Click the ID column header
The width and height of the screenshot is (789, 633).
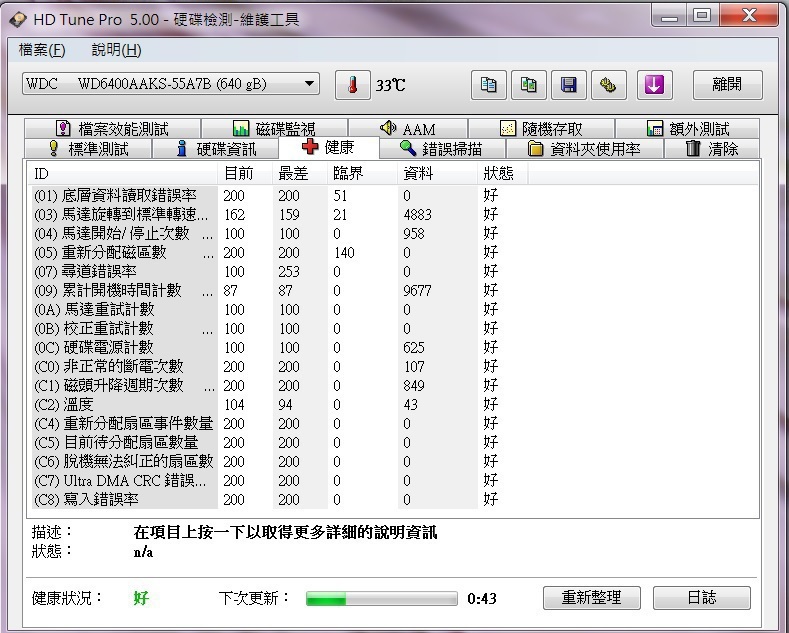123,174
